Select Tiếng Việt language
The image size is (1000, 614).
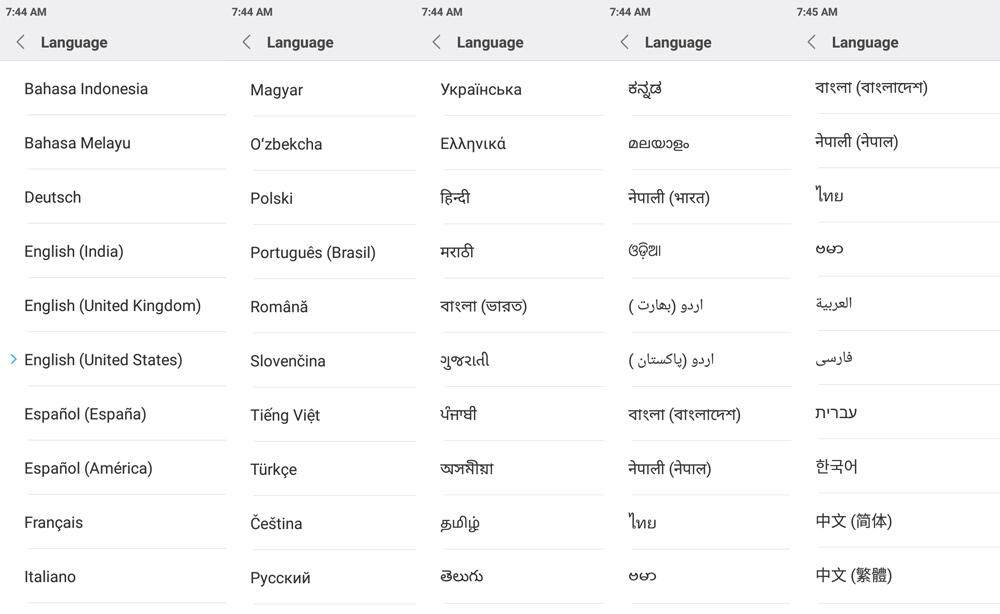(x=285, y=415)
